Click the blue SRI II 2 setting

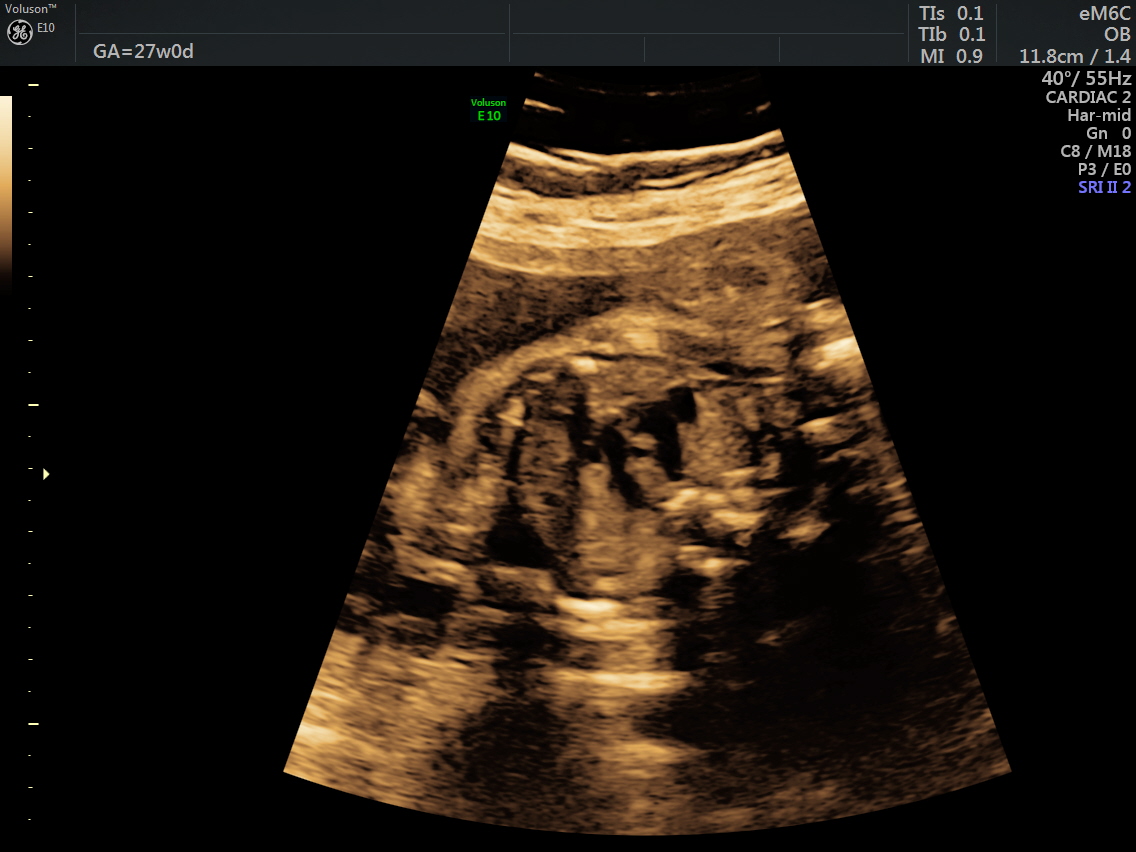coord(1104,187)
